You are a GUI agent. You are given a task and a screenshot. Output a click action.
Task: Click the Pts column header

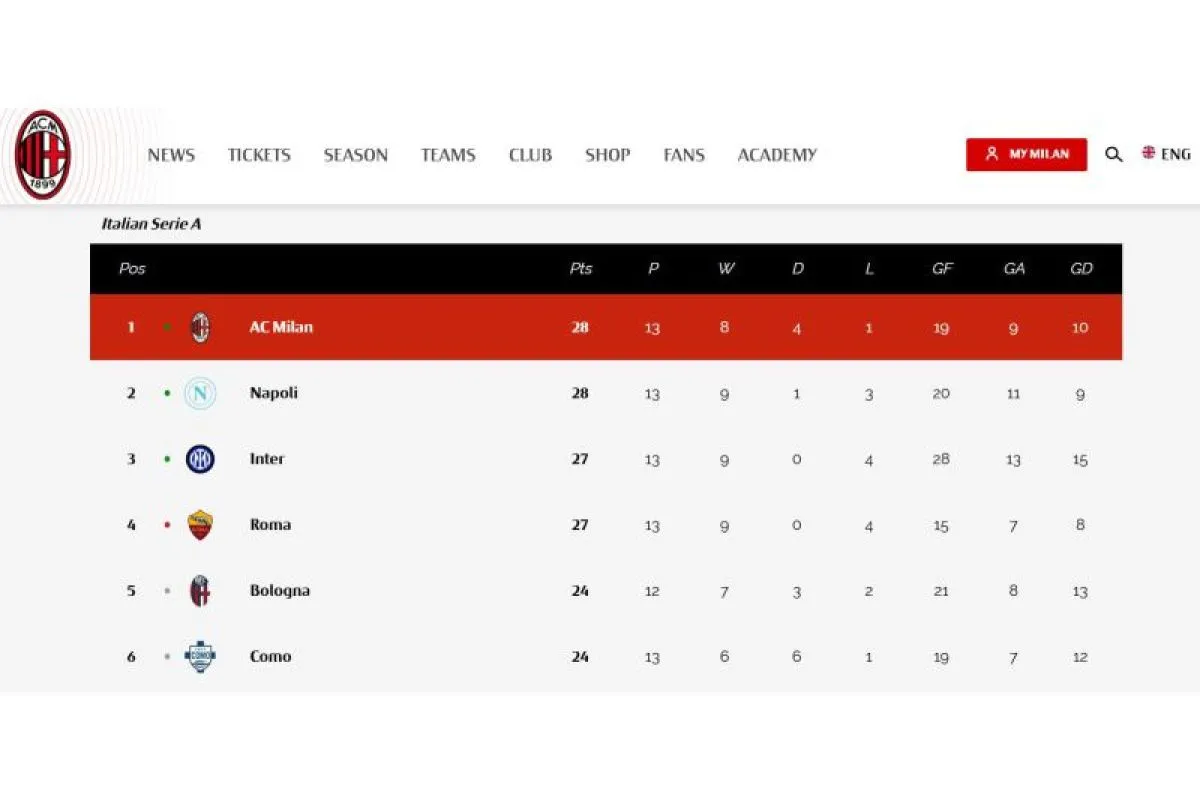[x=581, y=268]
